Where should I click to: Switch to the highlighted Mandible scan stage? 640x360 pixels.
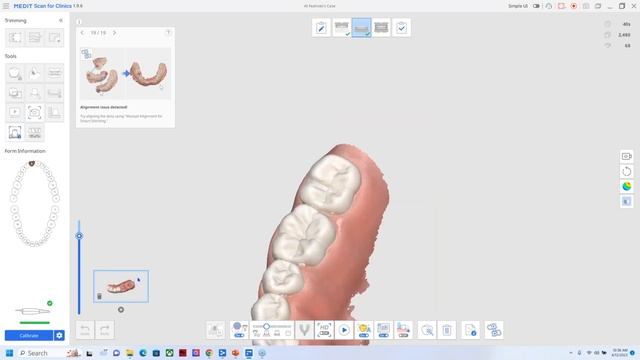pos(361,28)
